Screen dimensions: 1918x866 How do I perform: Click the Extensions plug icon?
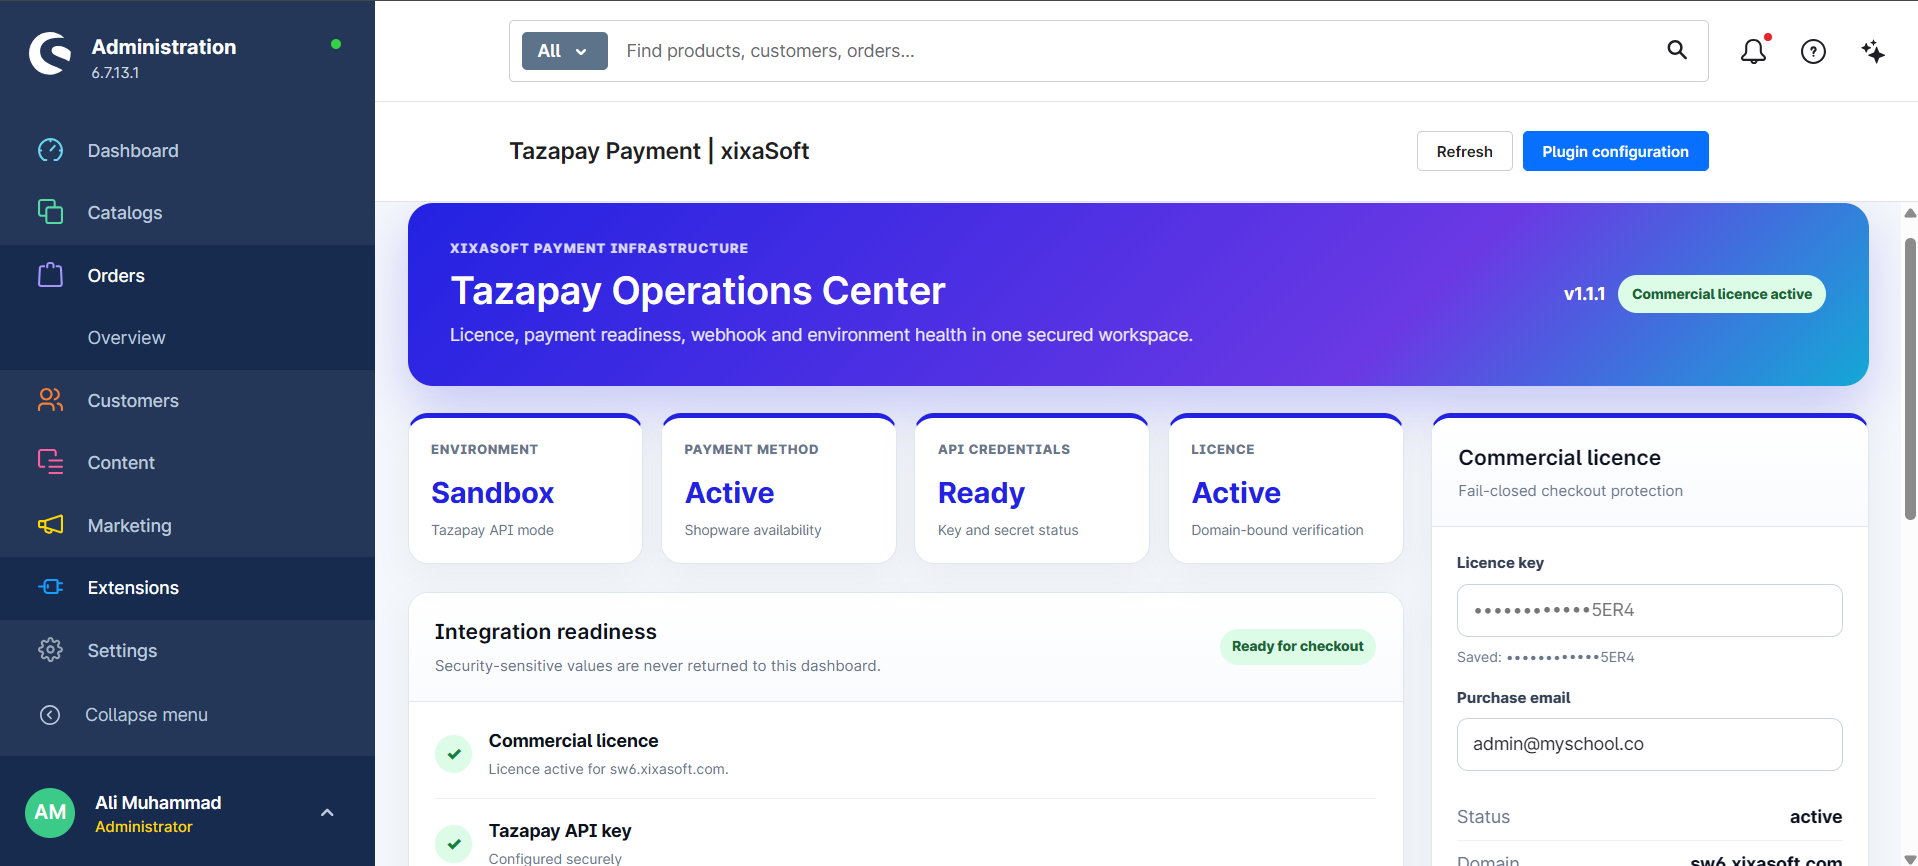pos(50,587)
